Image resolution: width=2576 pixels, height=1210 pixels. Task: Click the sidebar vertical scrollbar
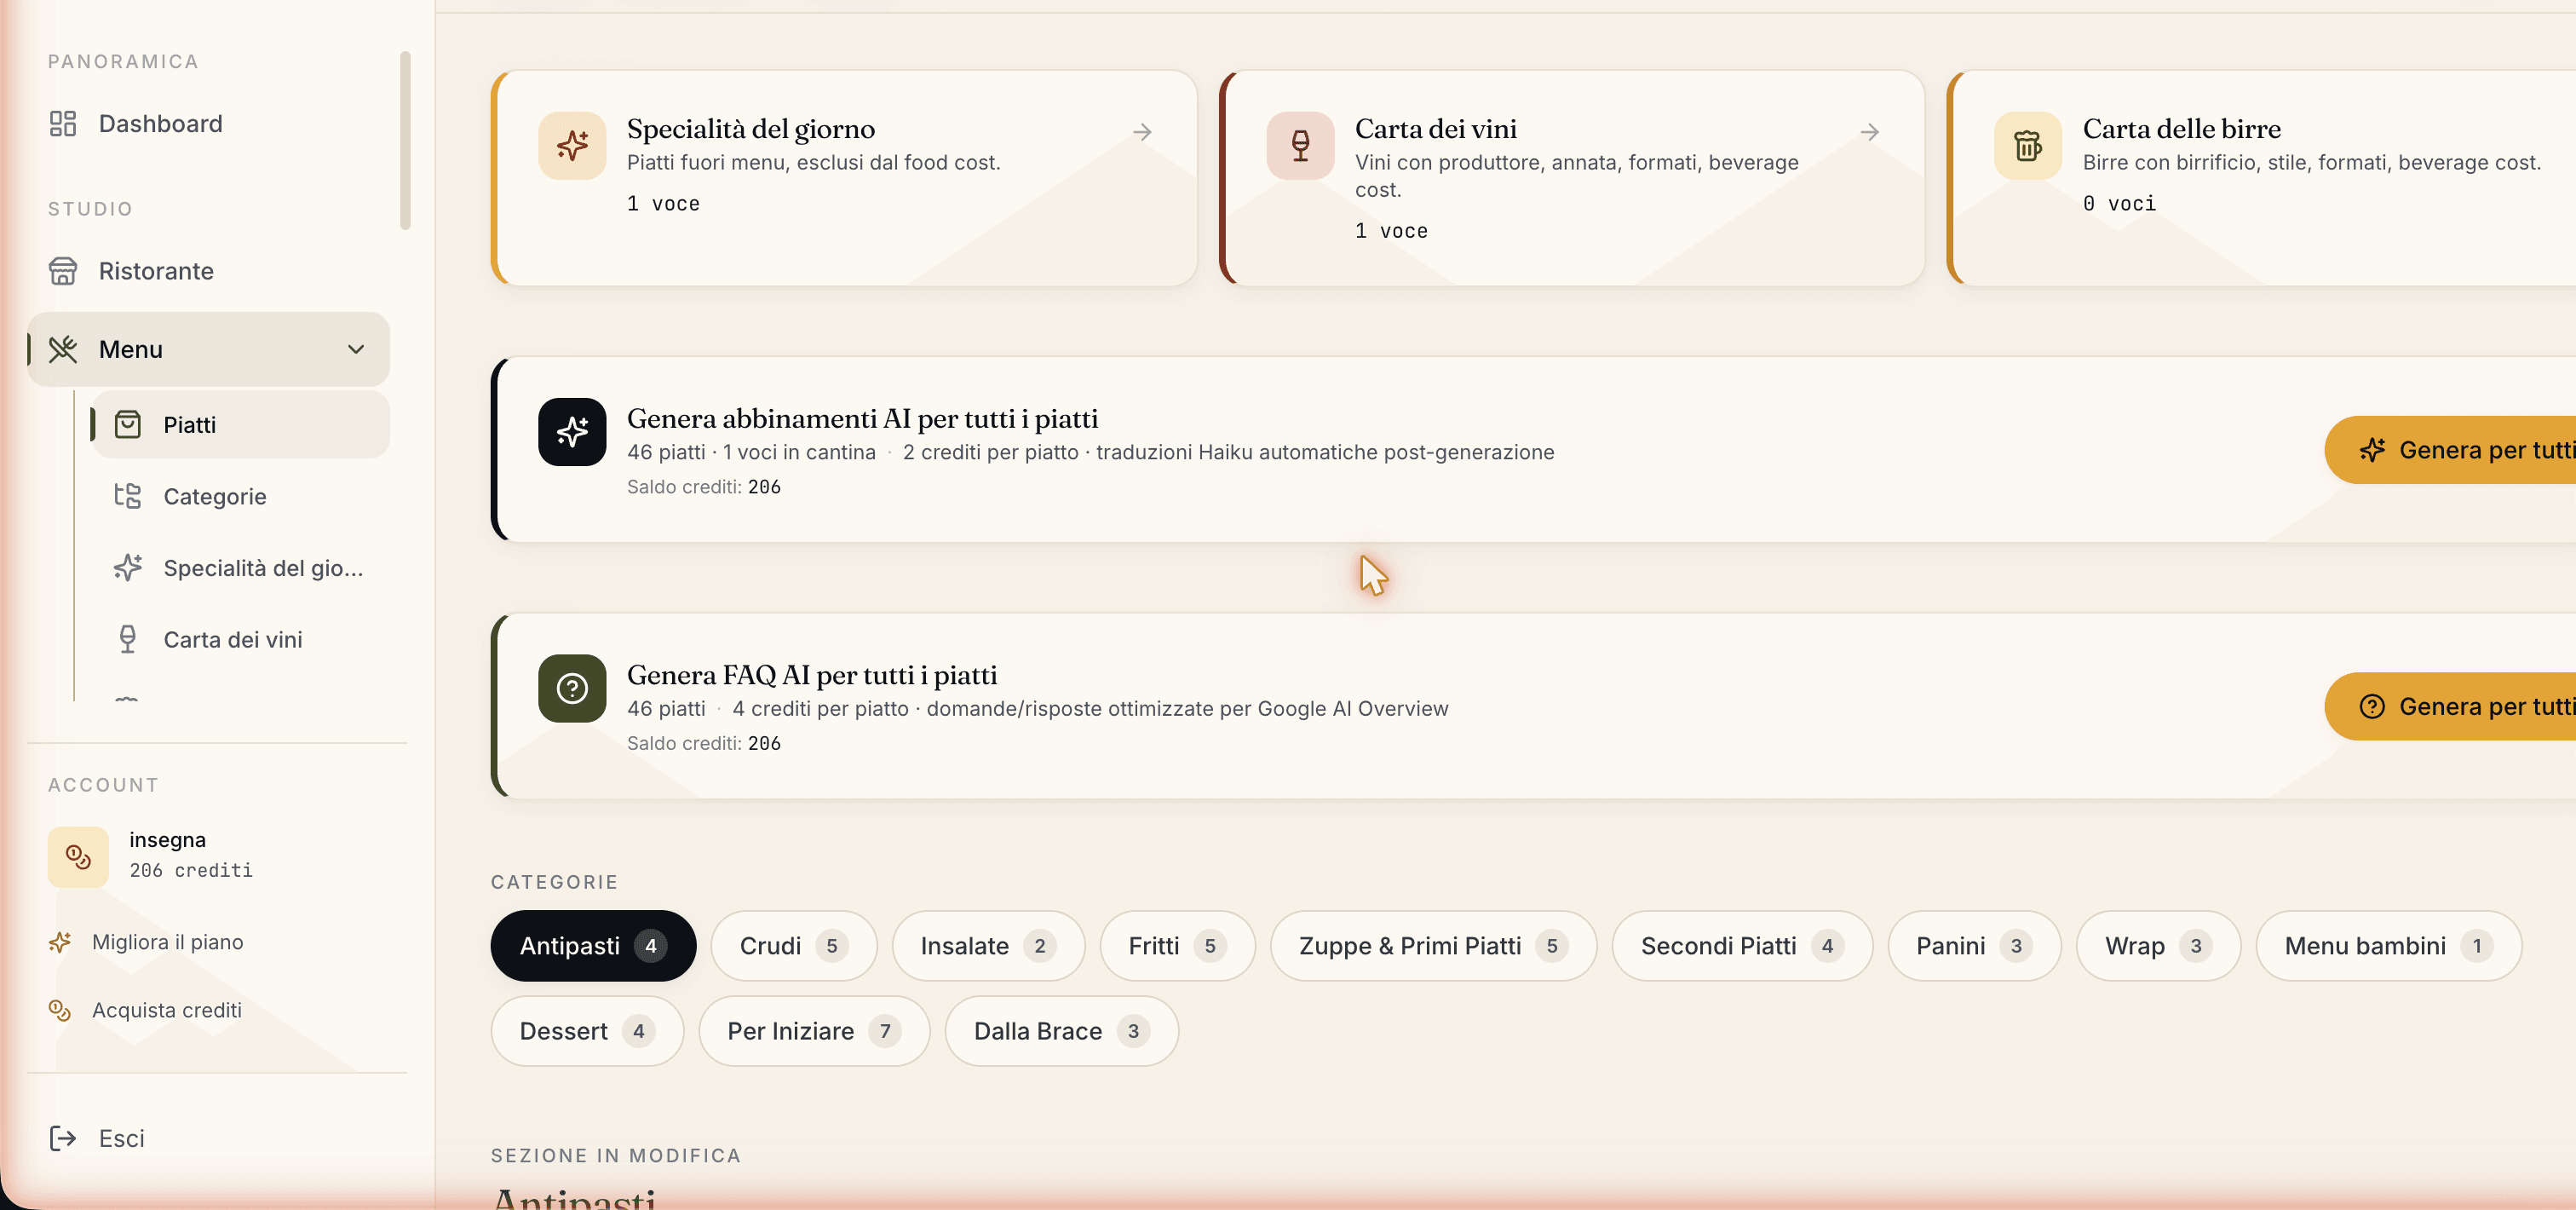[405, 140]
